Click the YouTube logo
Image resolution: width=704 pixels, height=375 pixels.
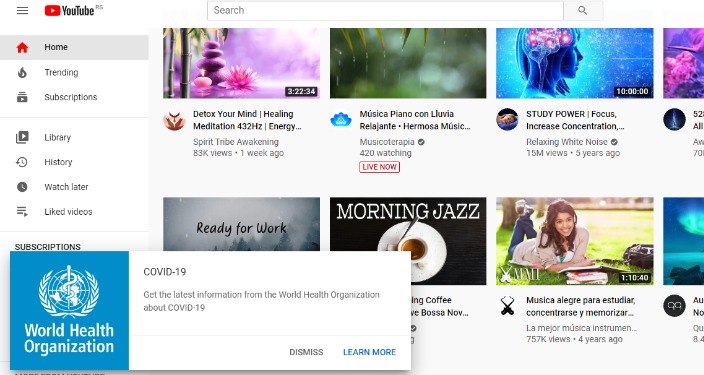pyautogui.click(x=70, y=10)
